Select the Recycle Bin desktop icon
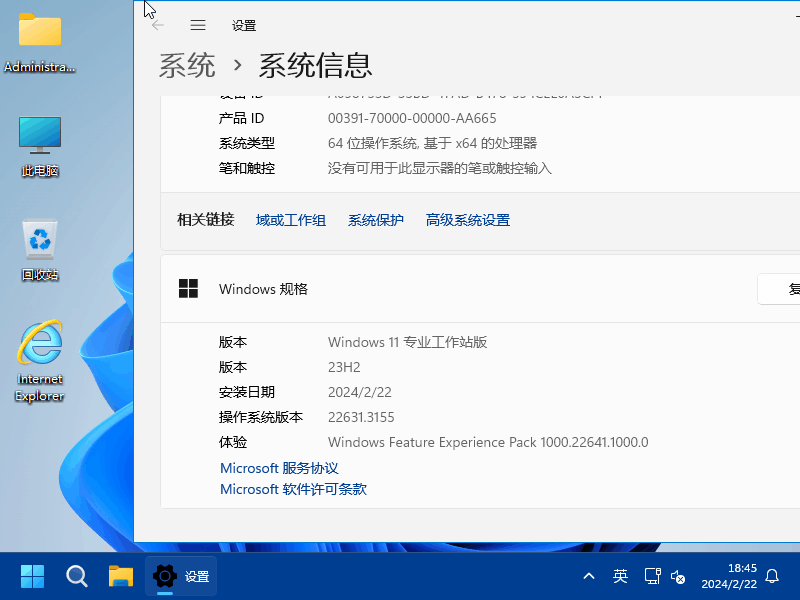Viewport: 800px width, 600px height. click(x=40, y=250)
